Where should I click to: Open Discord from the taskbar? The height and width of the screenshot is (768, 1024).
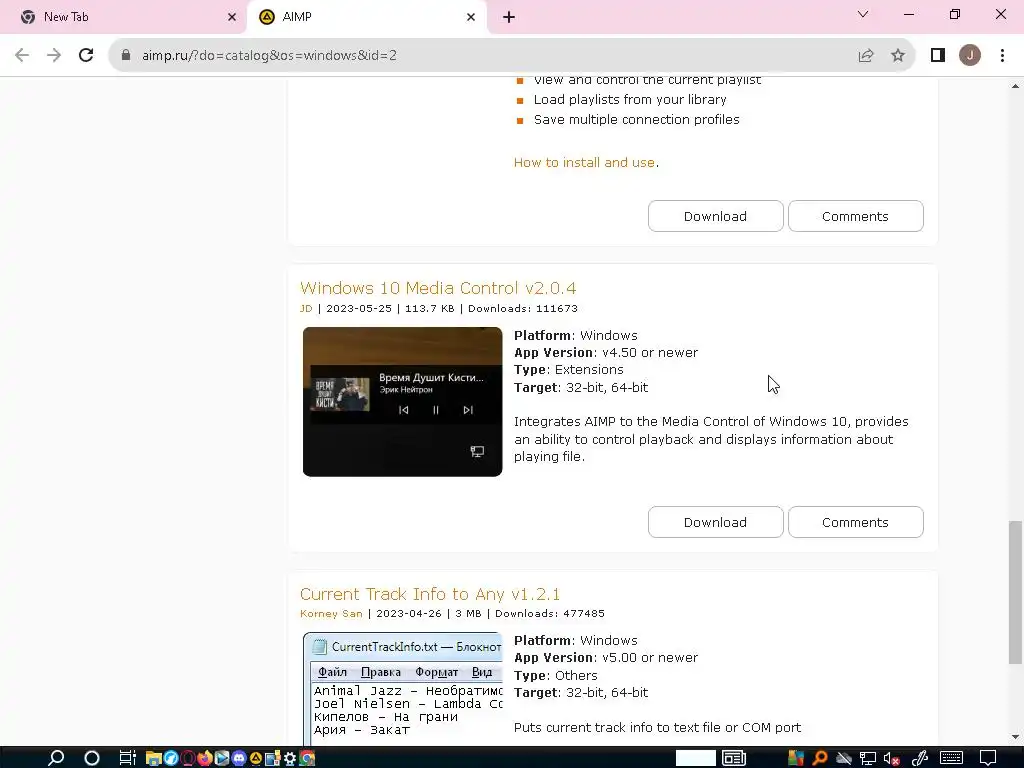(238, 758)
